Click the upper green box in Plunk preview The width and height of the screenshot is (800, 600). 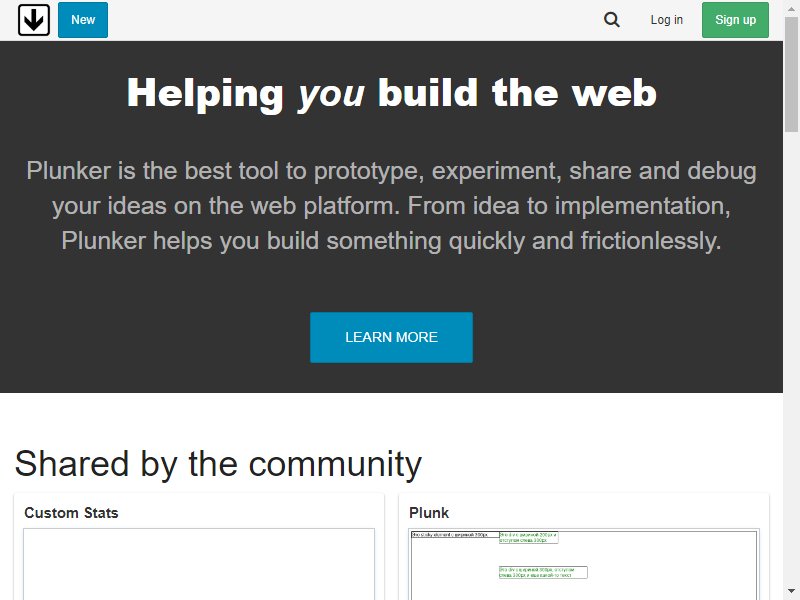pyautogui.click(x=529, y=537)
